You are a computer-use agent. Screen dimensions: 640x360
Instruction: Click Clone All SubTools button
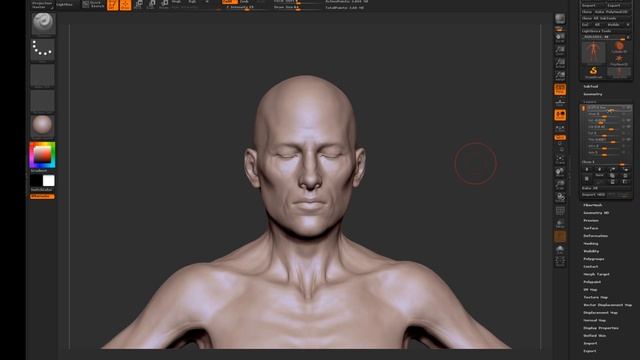tap(606, 18)
